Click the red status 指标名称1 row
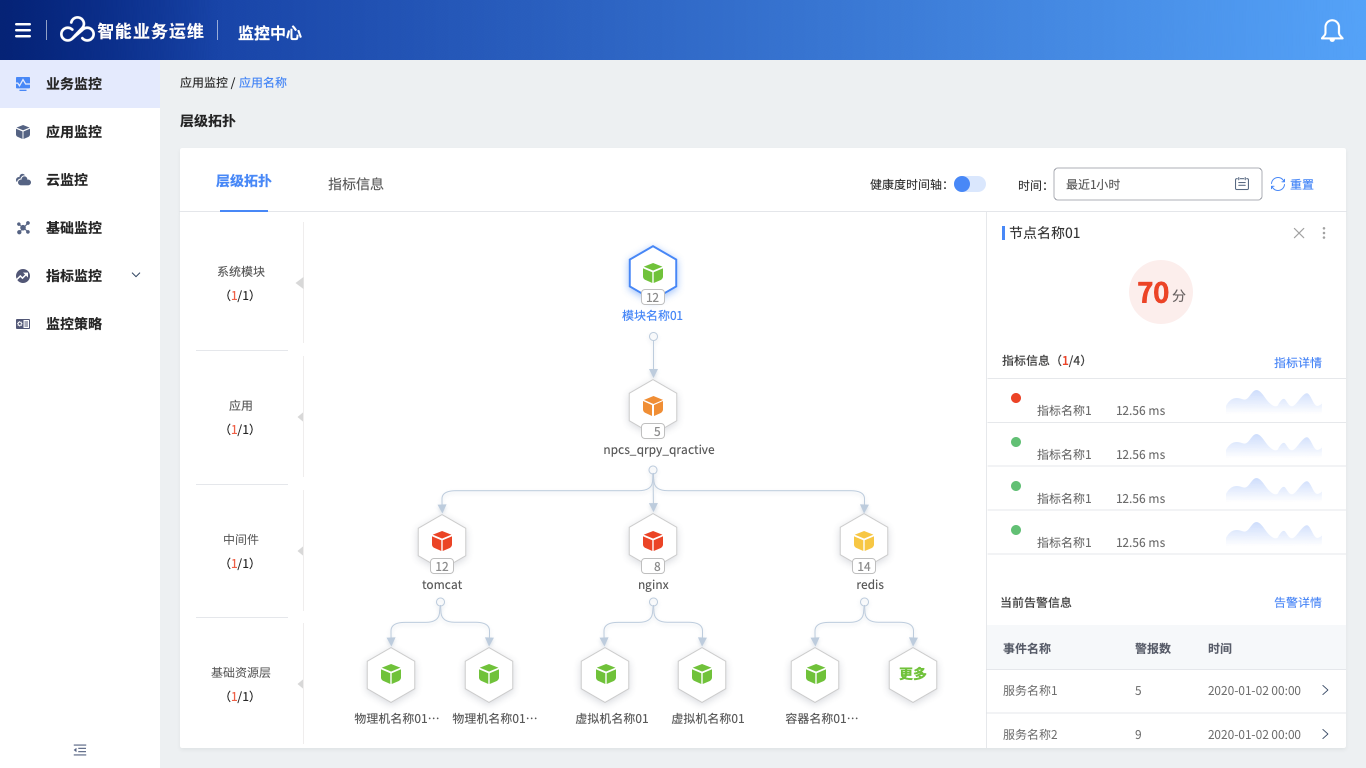The width and height of the screenshot is (1366, 768). (1166, 400)
